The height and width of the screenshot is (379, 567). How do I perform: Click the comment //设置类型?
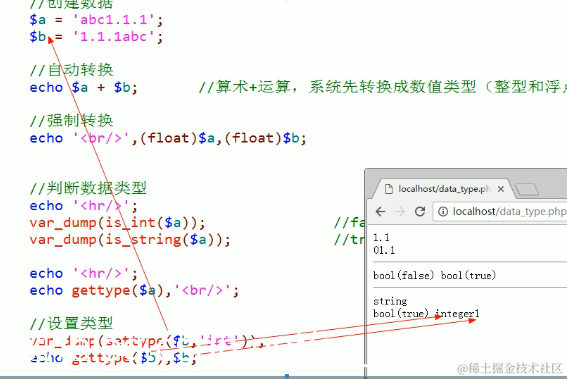71,323
